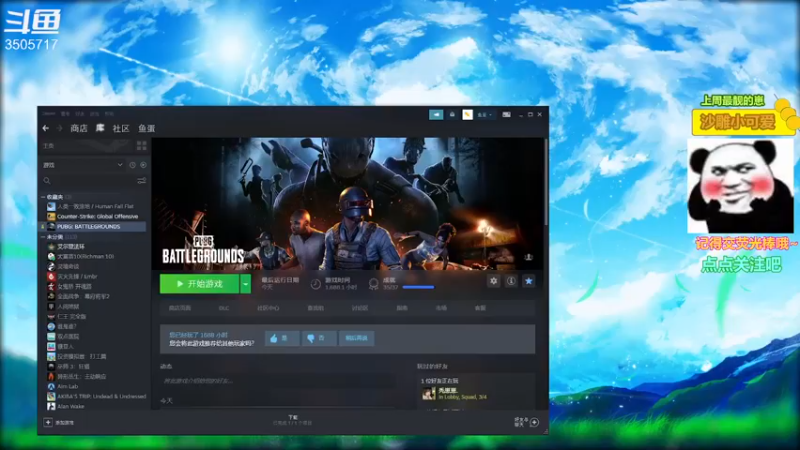Click the PUBG Battlegrounds hero banner

(x=348, y=203)
